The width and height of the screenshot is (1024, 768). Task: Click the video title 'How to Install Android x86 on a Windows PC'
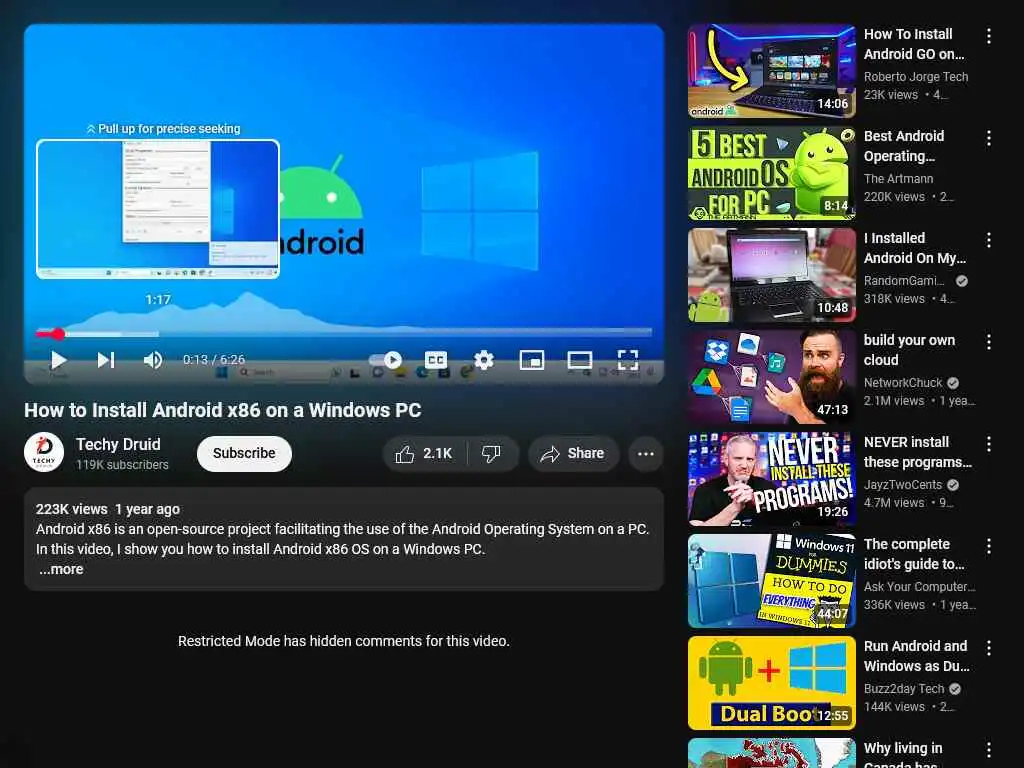click(x=223, y=410)
